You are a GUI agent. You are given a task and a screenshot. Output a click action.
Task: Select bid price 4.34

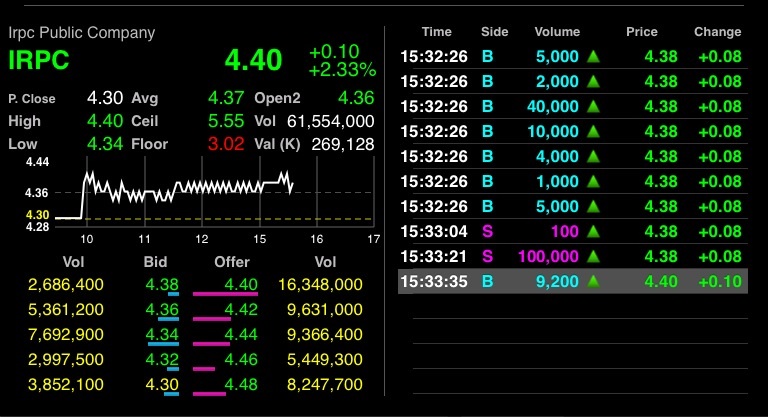[x=162, y=335]
